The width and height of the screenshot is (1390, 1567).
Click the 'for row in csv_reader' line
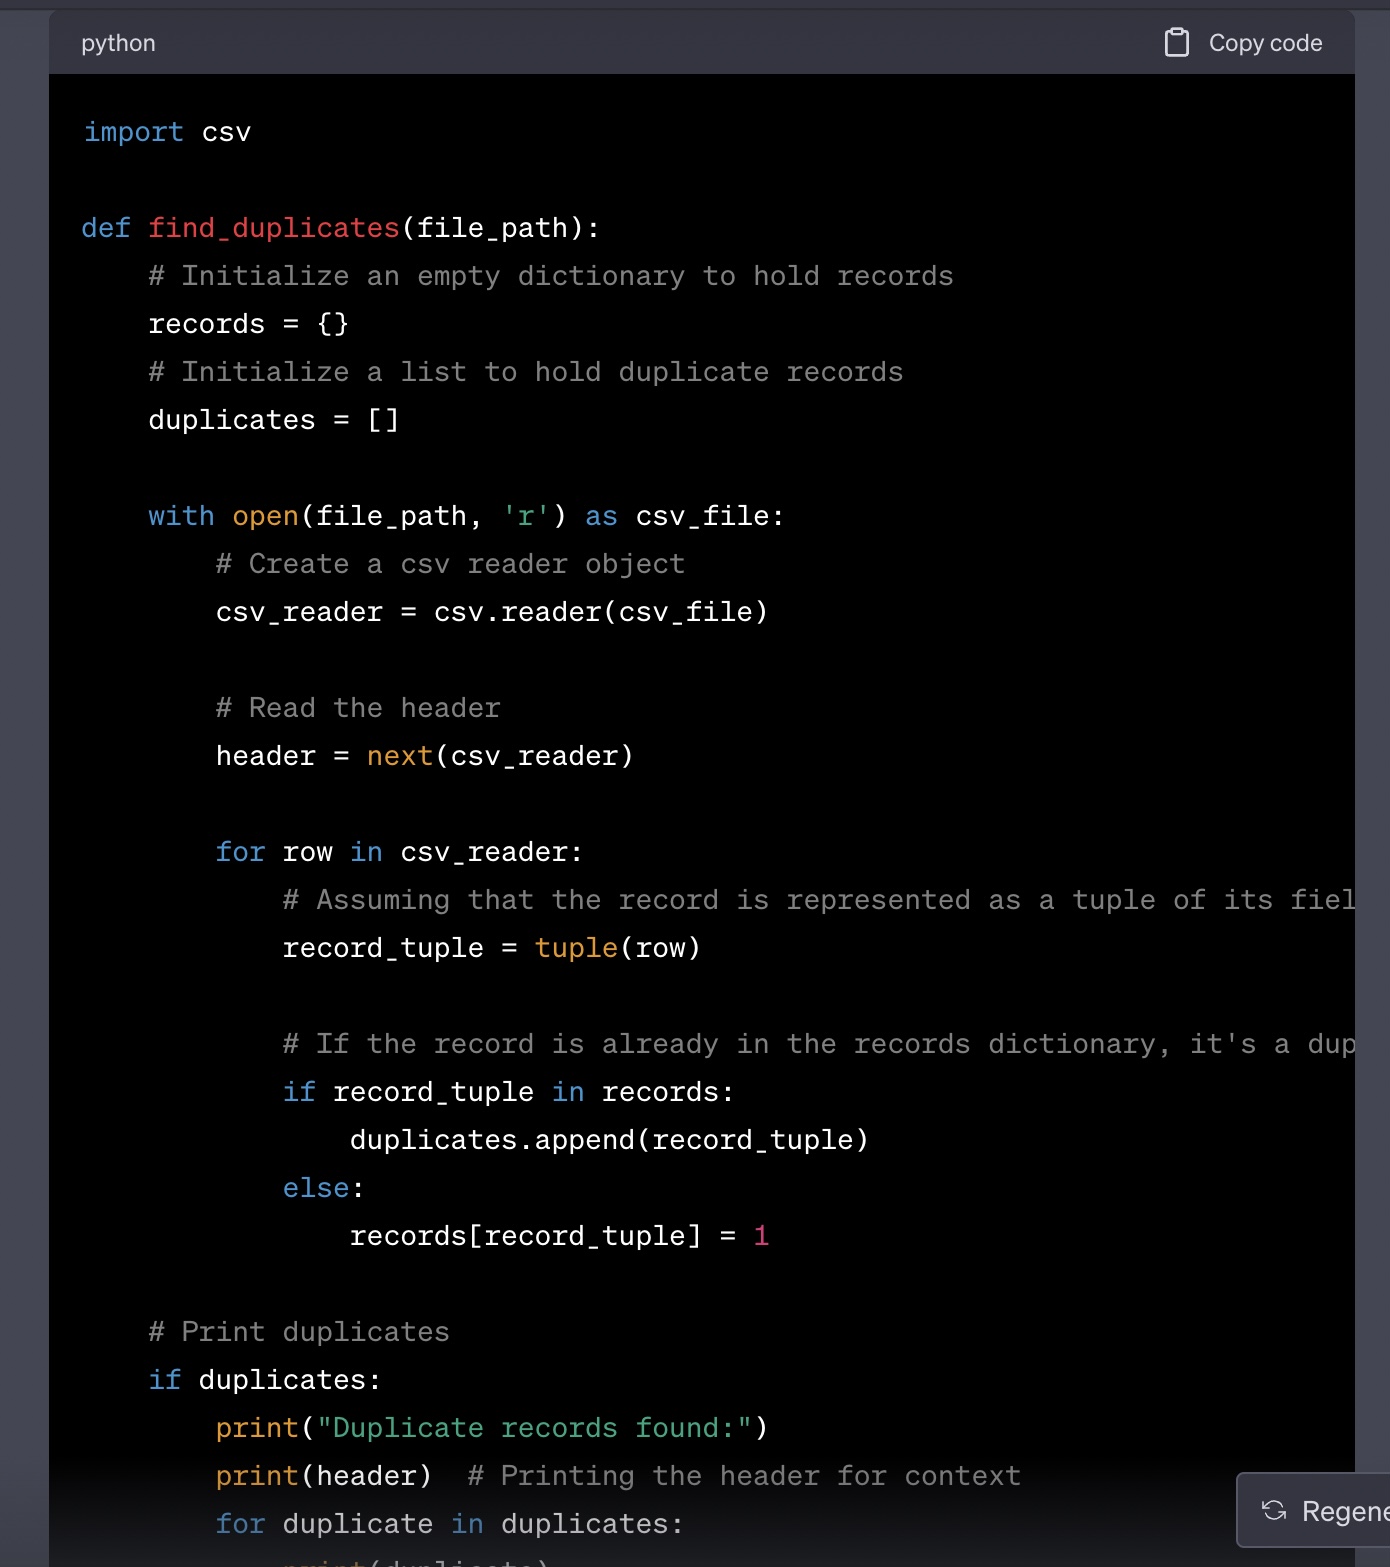pos(399,852)
